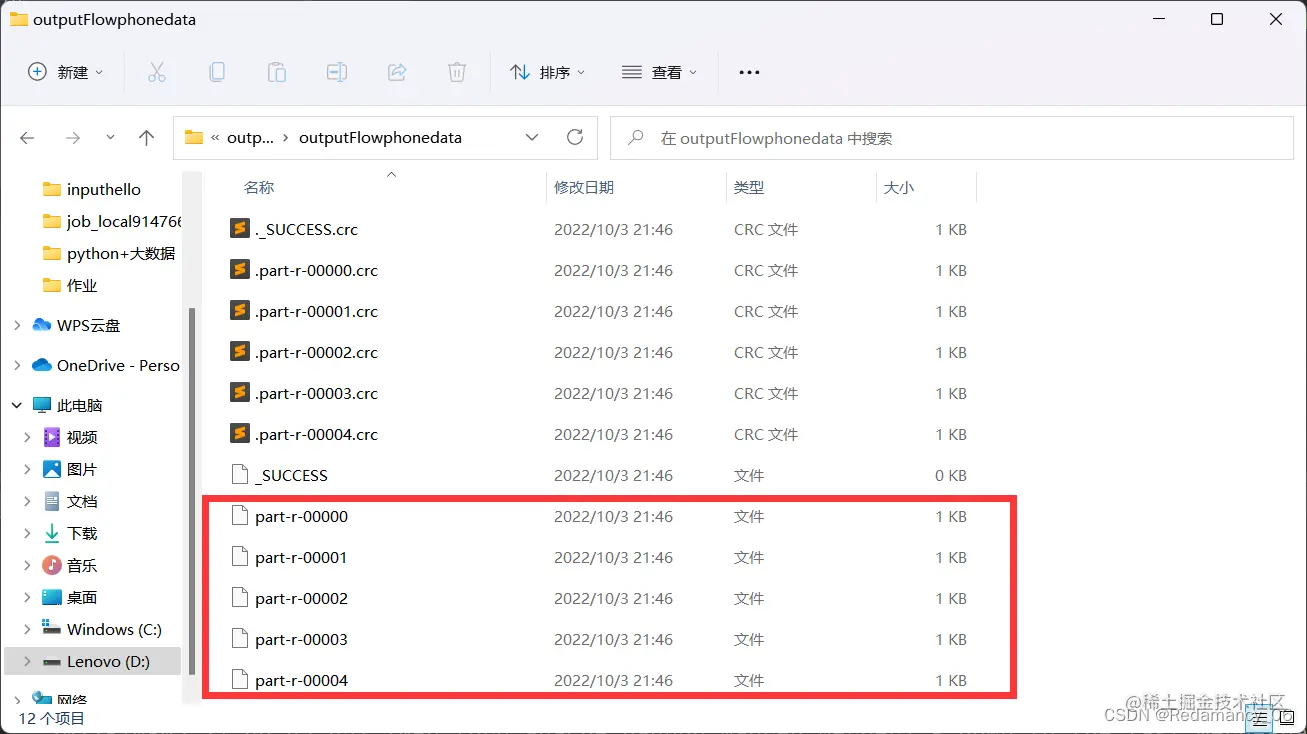Click the outputFlowphonedata window title
Screen dimensions: 1307x734
point(115,19)
